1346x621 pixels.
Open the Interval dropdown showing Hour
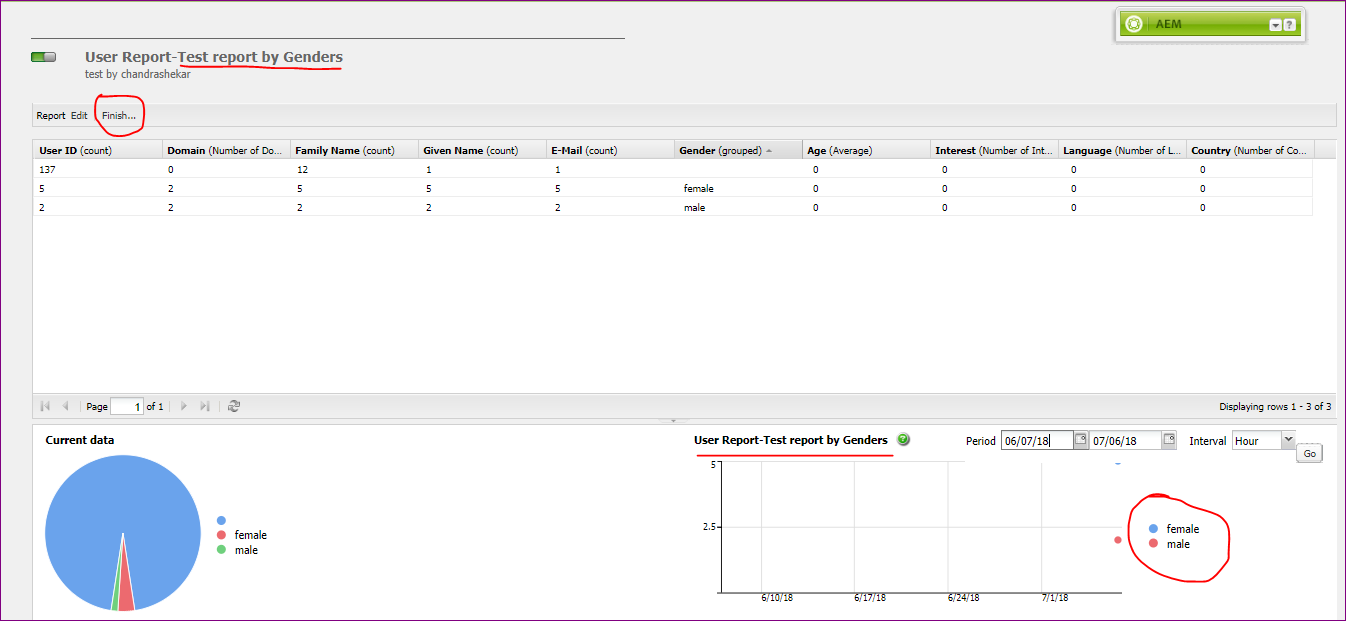1287,440
